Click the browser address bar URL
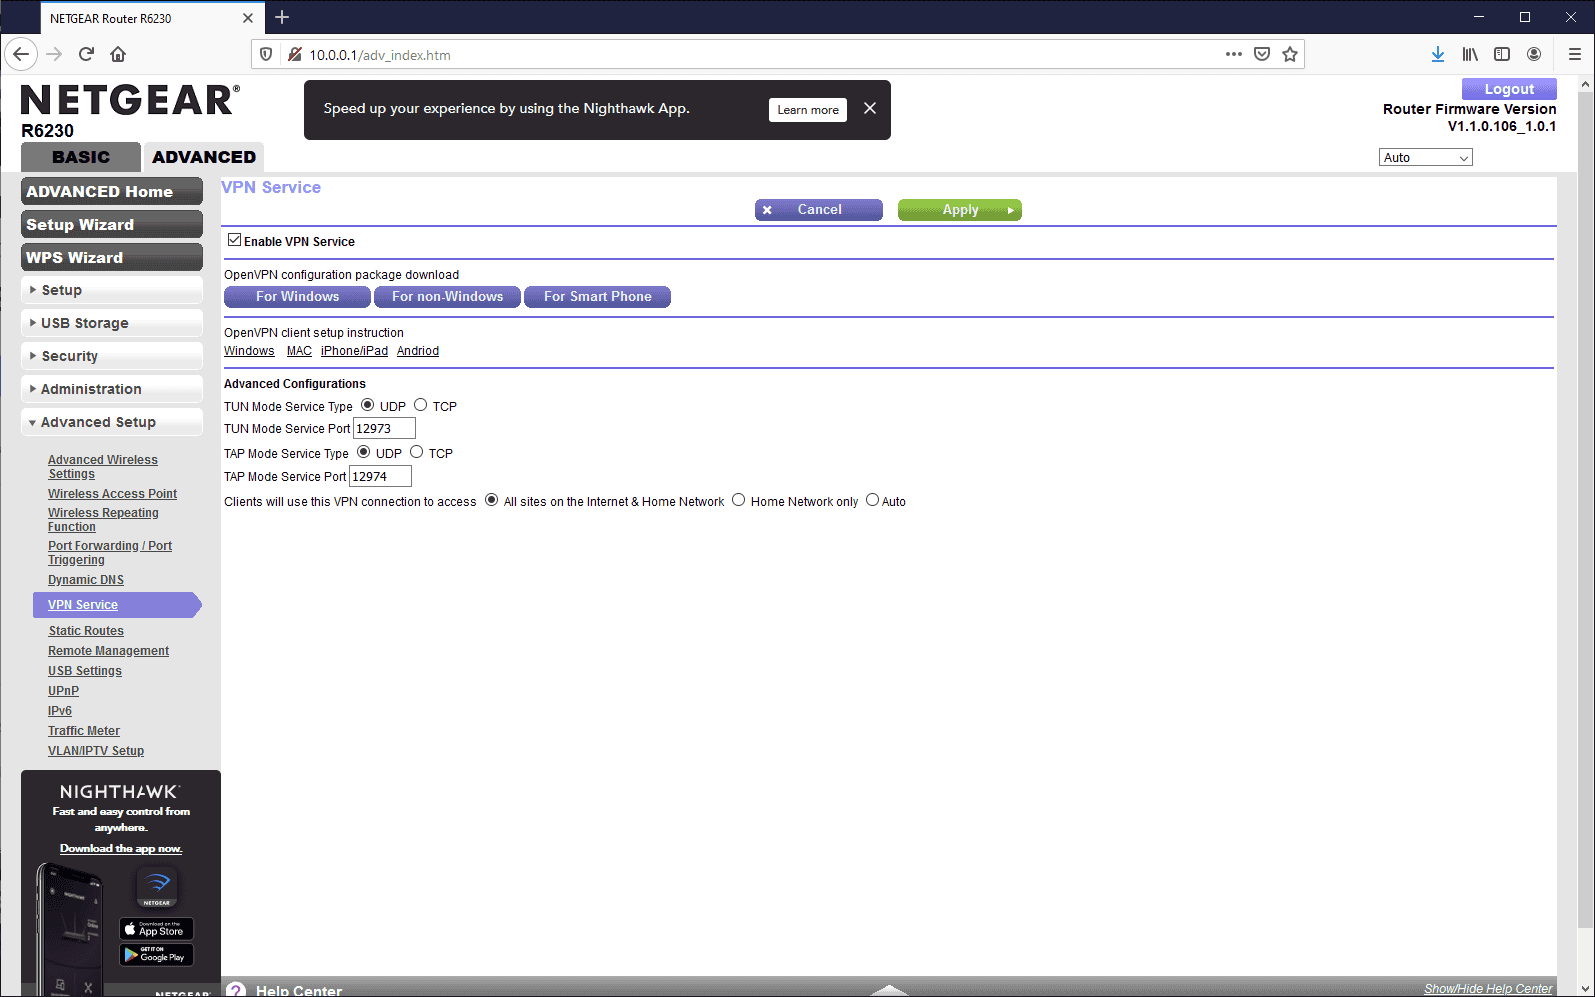The height and width of the screenshot is (997, 1595). pyautogui.click(x=380, y=55)
